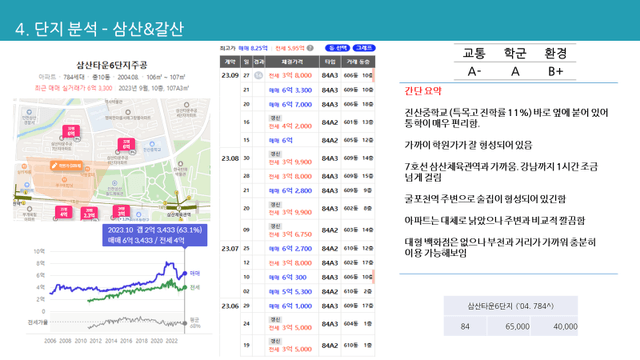Click the 2023.10 price tooltip above the chart

155,235
